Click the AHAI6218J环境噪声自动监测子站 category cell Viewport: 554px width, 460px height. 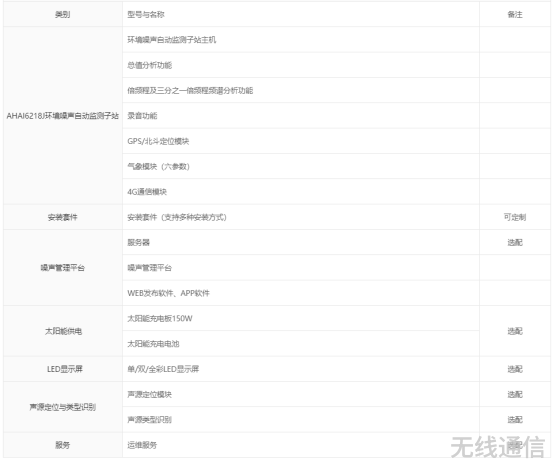pyautogui.click(x=63, y=116)
